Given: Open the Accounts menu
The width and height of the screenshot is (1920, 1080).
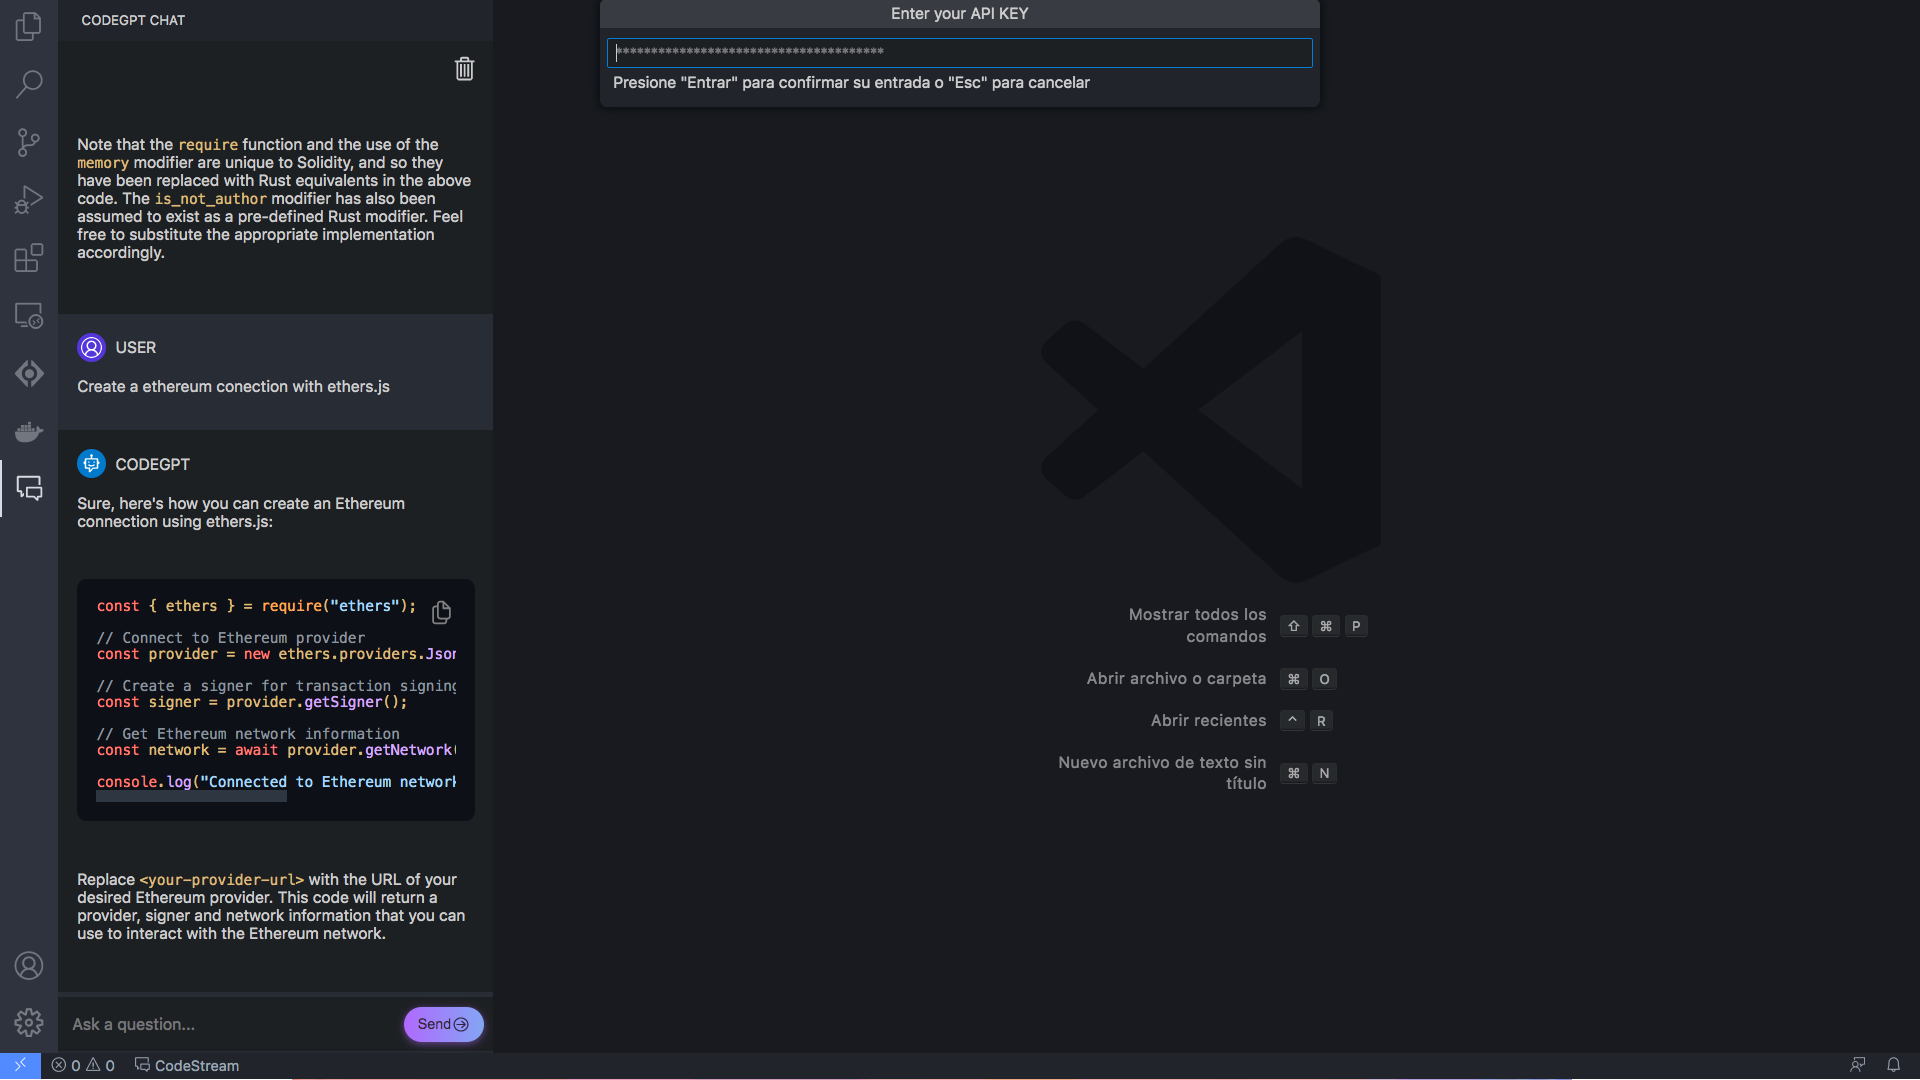Looking at the screenshot, I should [x=29, y=965].
